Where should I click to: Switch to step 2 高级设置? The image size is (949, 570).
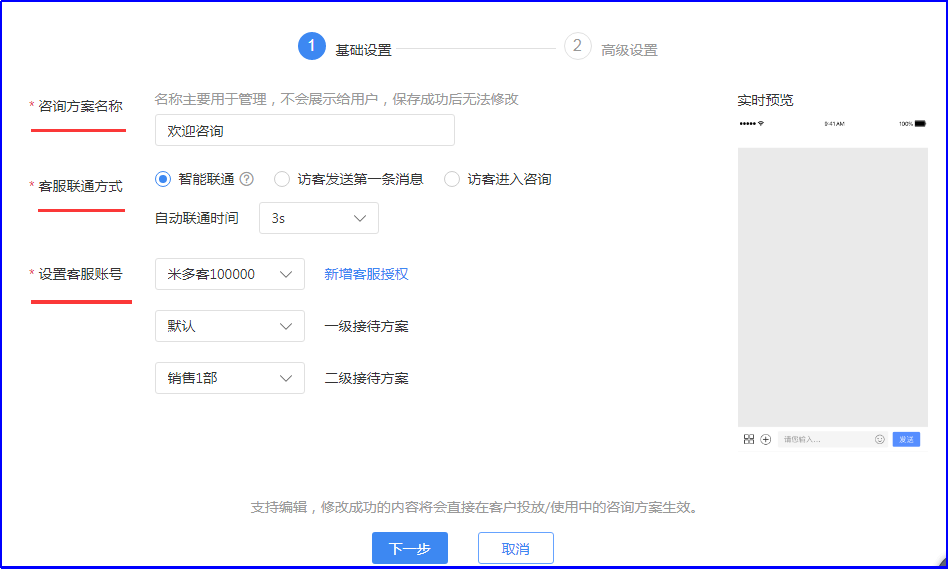tap(578, 47)
